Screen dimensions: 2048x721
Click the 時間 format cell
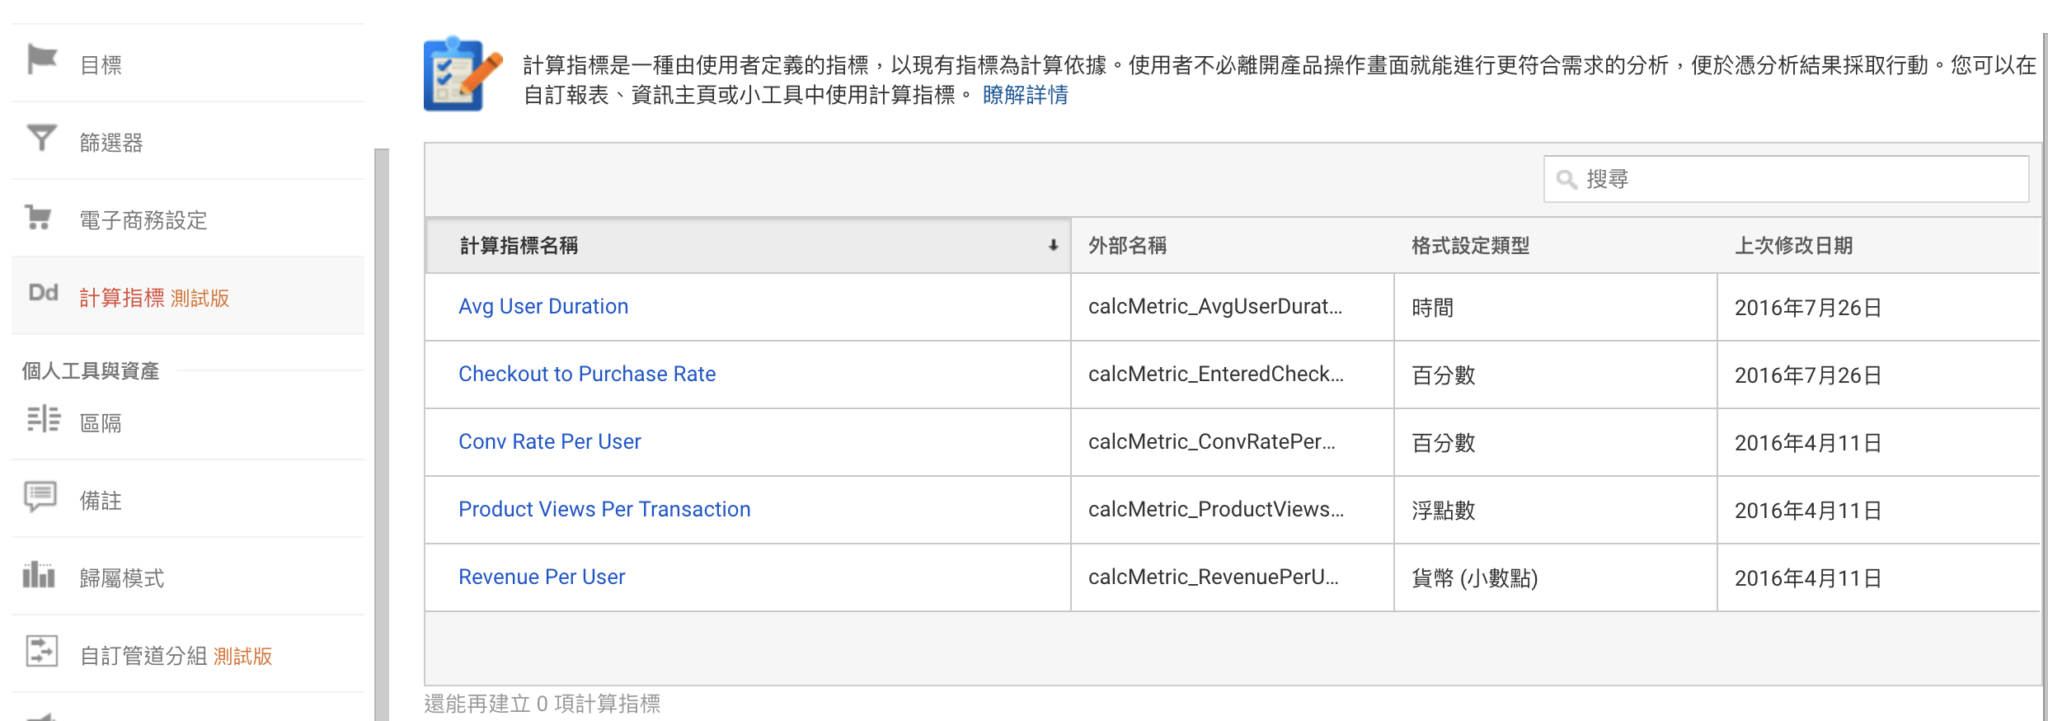(1555, 307)
